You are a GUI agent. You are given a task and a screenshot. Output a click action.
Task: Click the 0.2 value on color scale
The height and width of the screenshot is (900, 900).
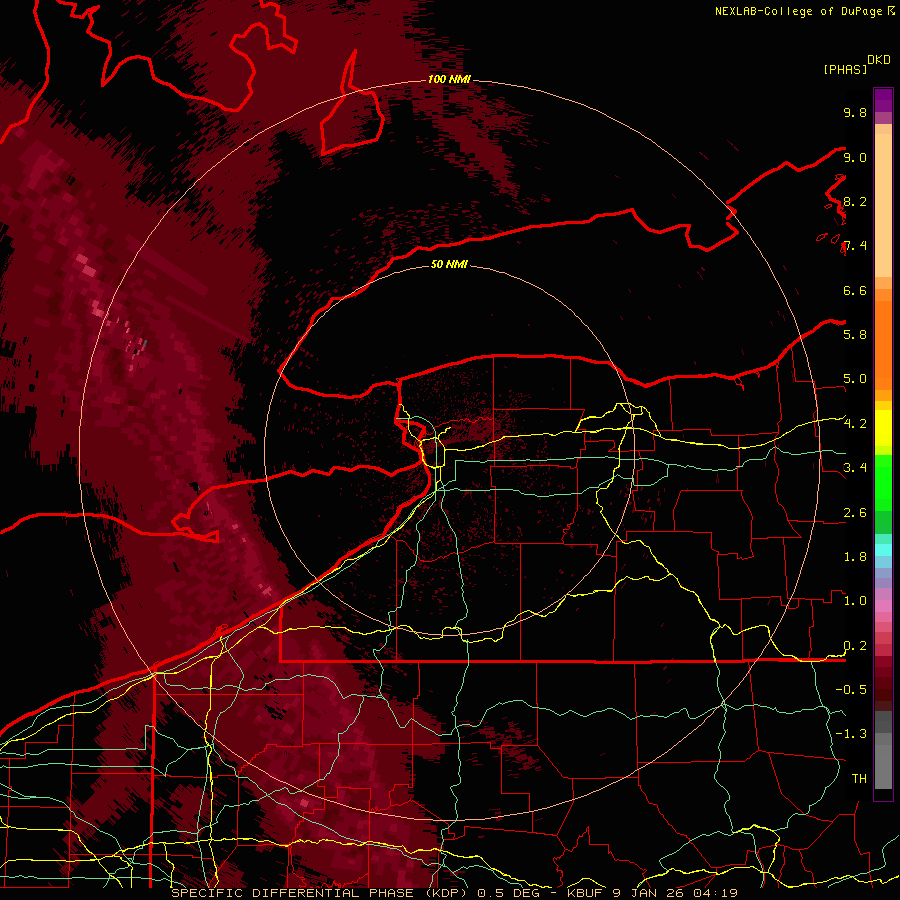pos(855,646)
